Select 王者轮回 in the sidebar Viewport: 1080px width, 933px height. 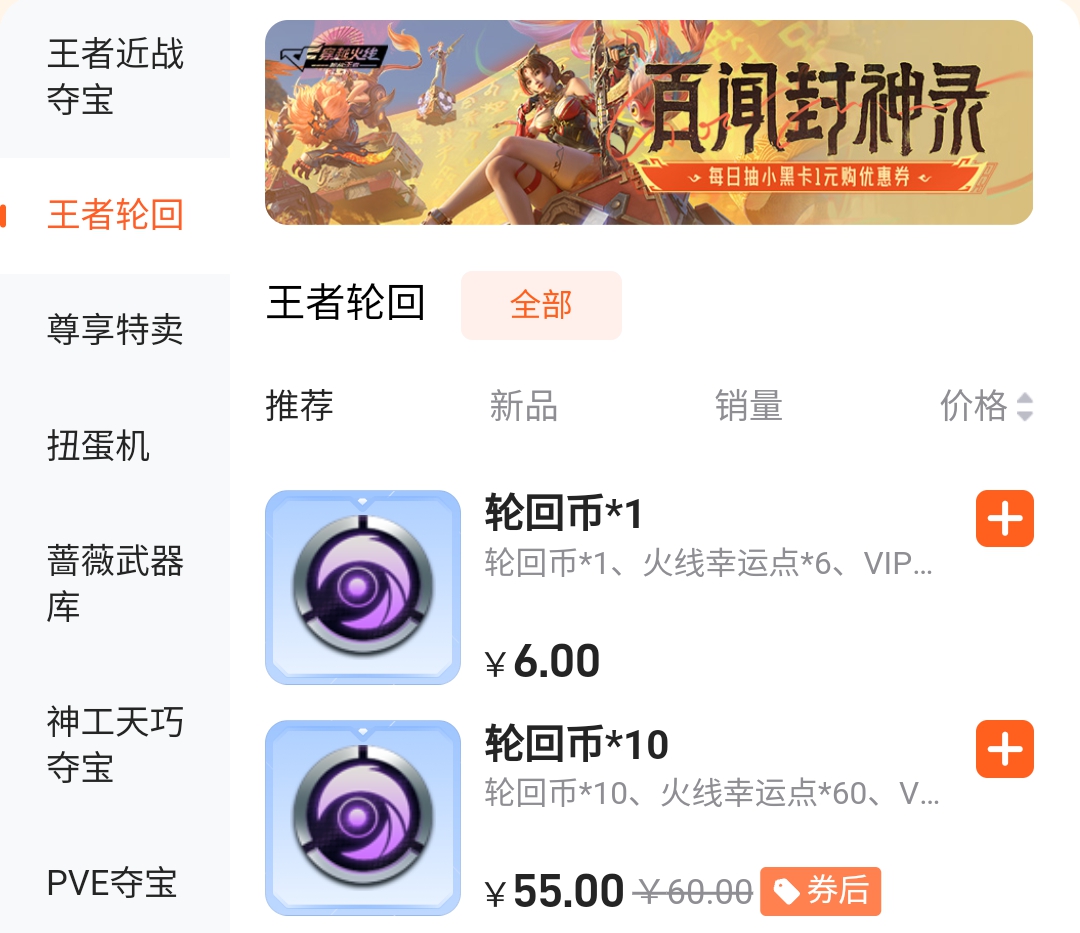click(115, 215)
